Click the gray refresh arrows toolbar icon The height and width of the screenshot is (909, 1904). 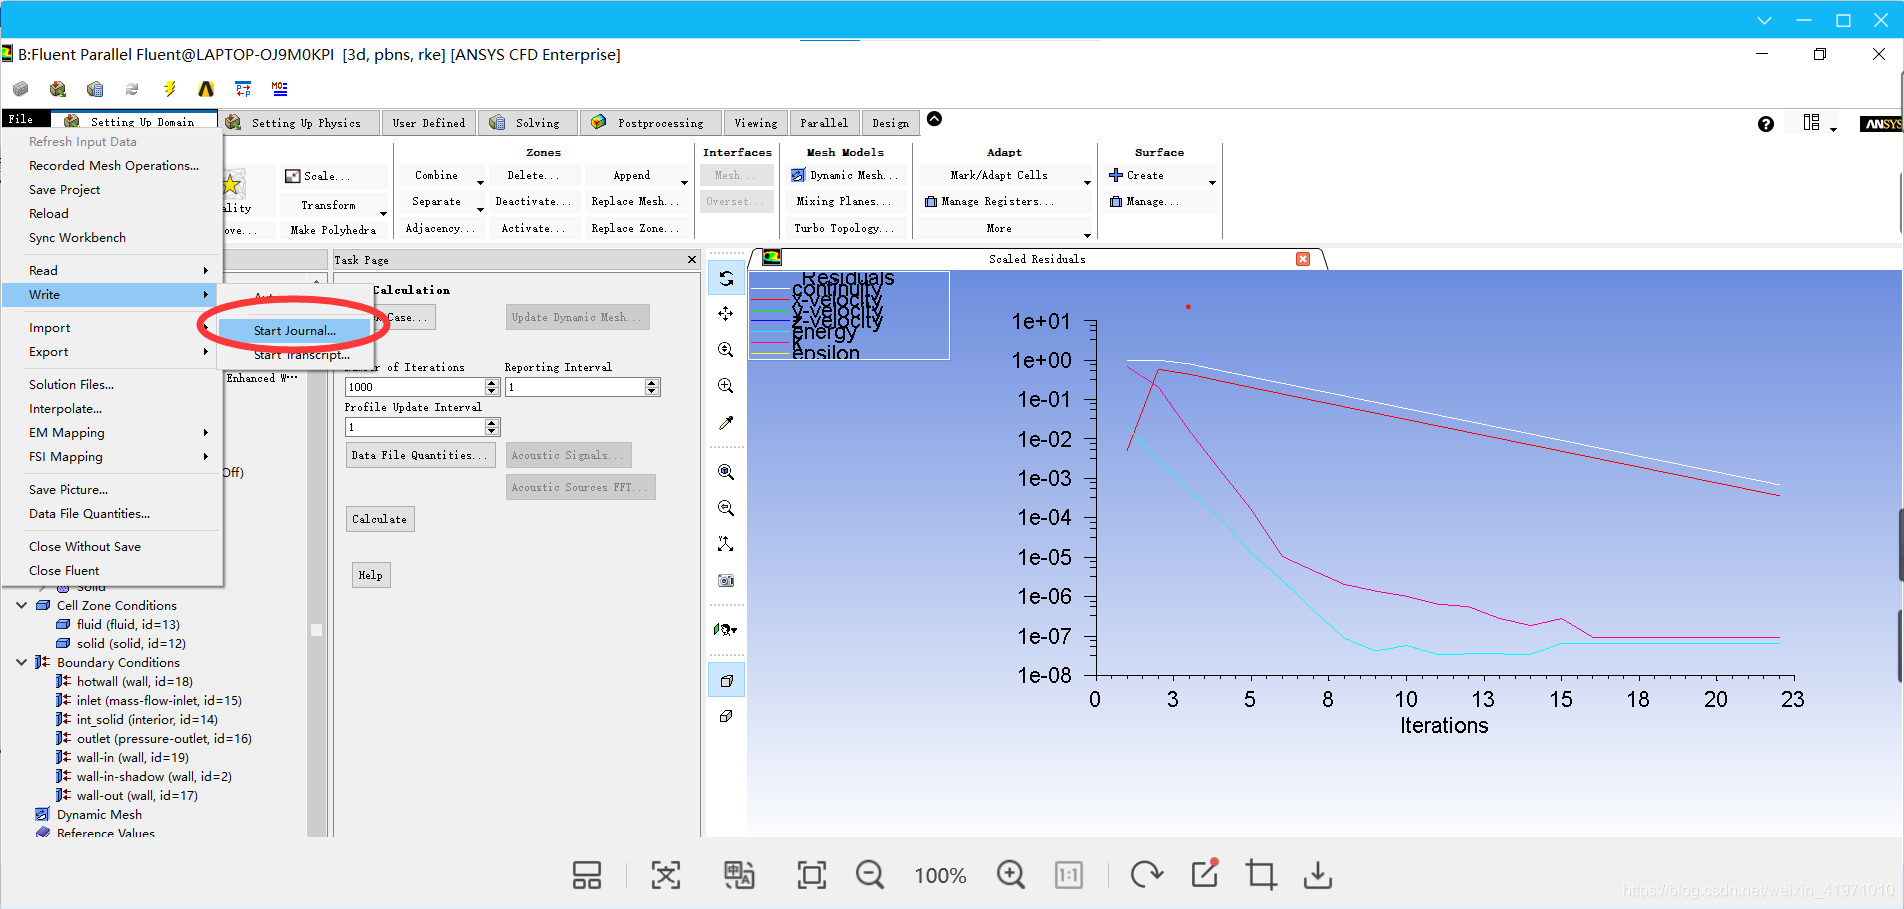click(132, 89)
